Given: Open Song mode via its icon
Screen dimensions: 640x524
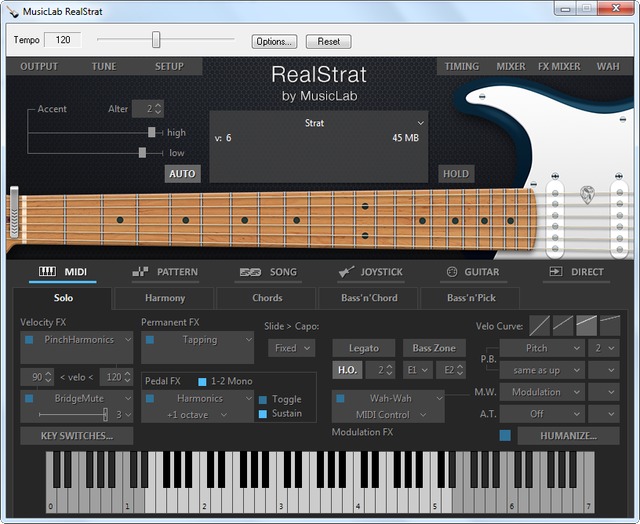Looking at the screenshot, I should (251, 272).
